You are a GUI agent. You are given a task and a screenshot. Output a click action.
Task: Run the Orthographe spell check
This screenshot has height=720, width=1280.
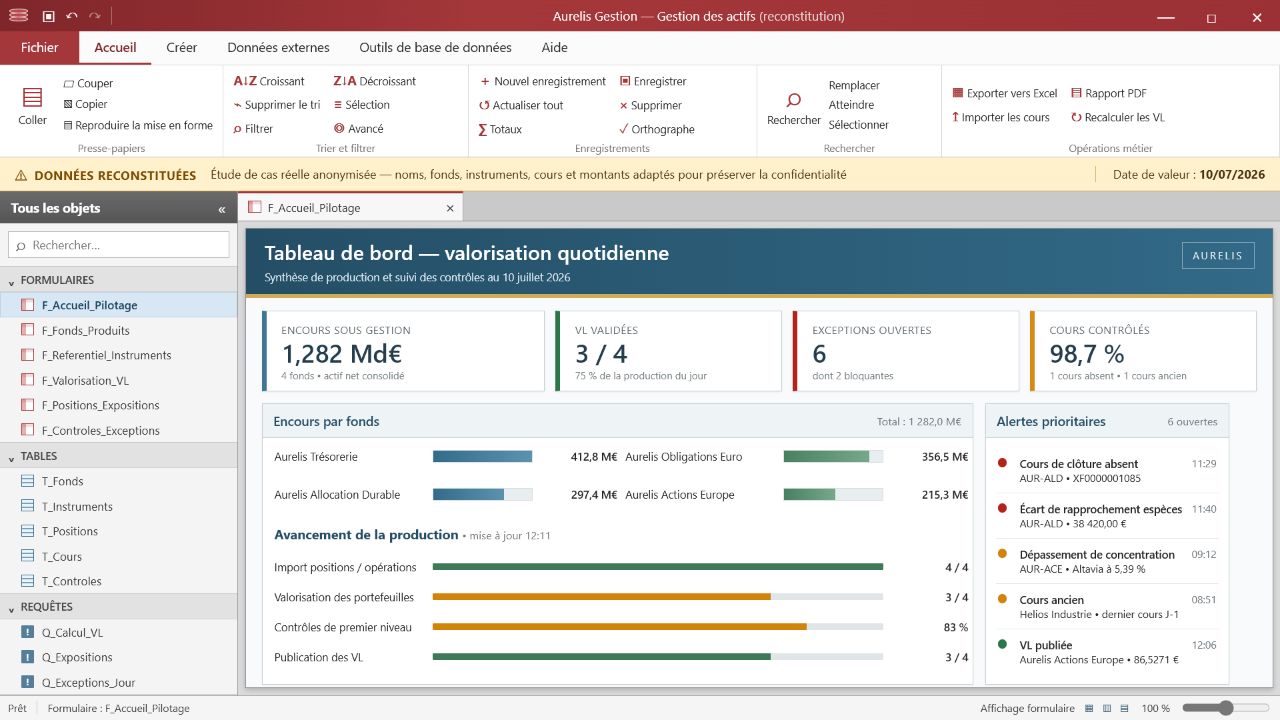pos(656,129)
